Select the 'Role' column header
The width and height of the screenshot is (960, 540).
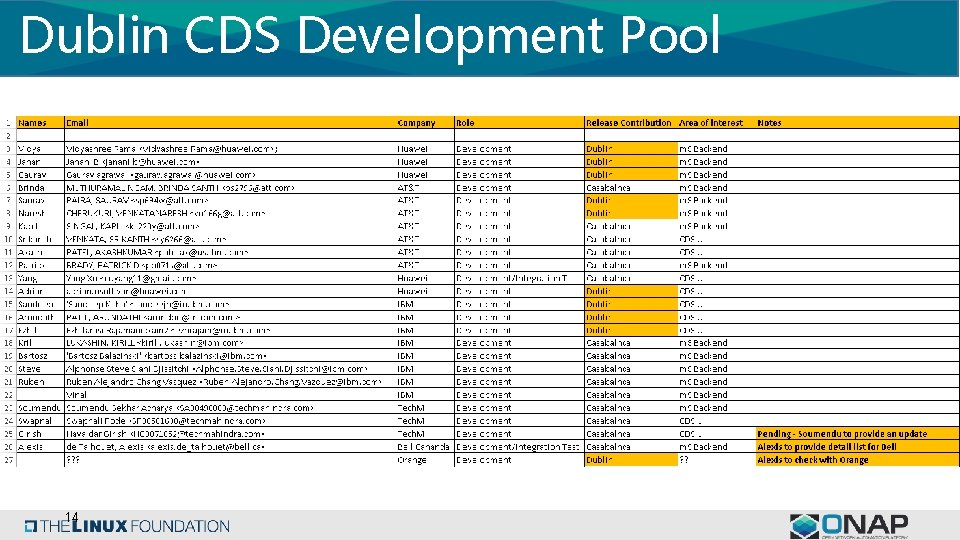465,122
